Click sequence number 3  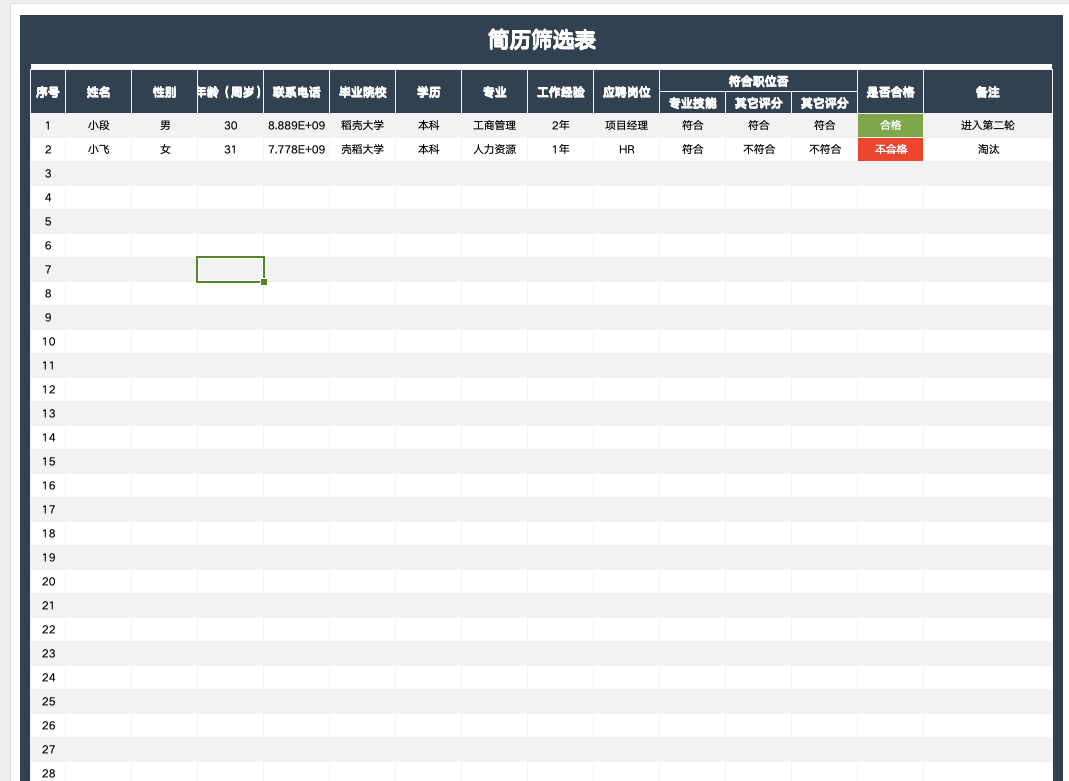[x=48, y=174]
